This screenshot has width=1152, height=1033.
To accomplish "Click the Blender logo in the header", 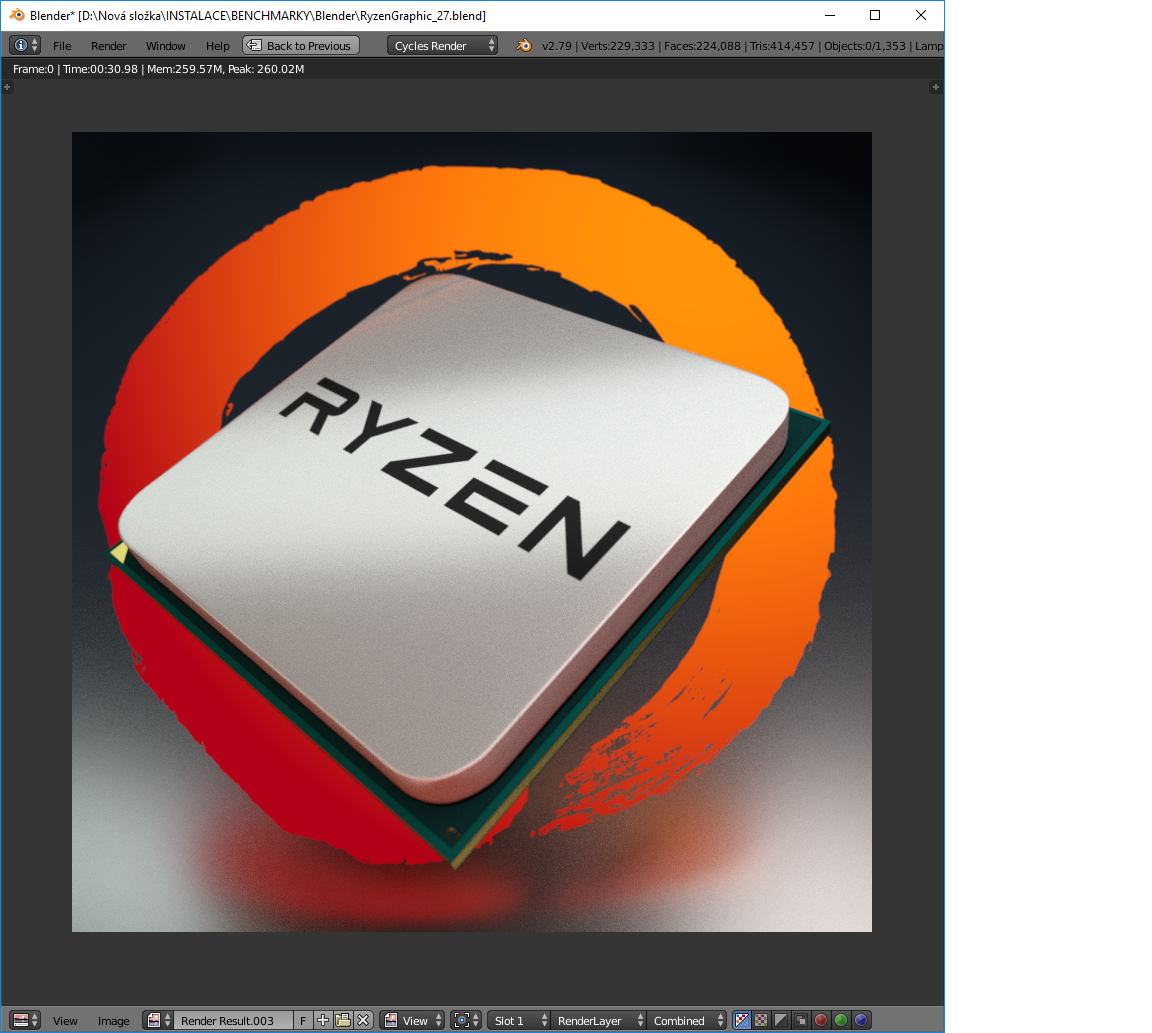I will (525, 46).
